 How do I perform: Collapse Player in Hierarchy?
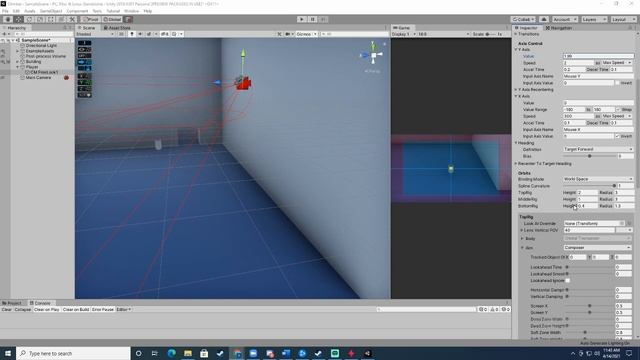point(18,67)
